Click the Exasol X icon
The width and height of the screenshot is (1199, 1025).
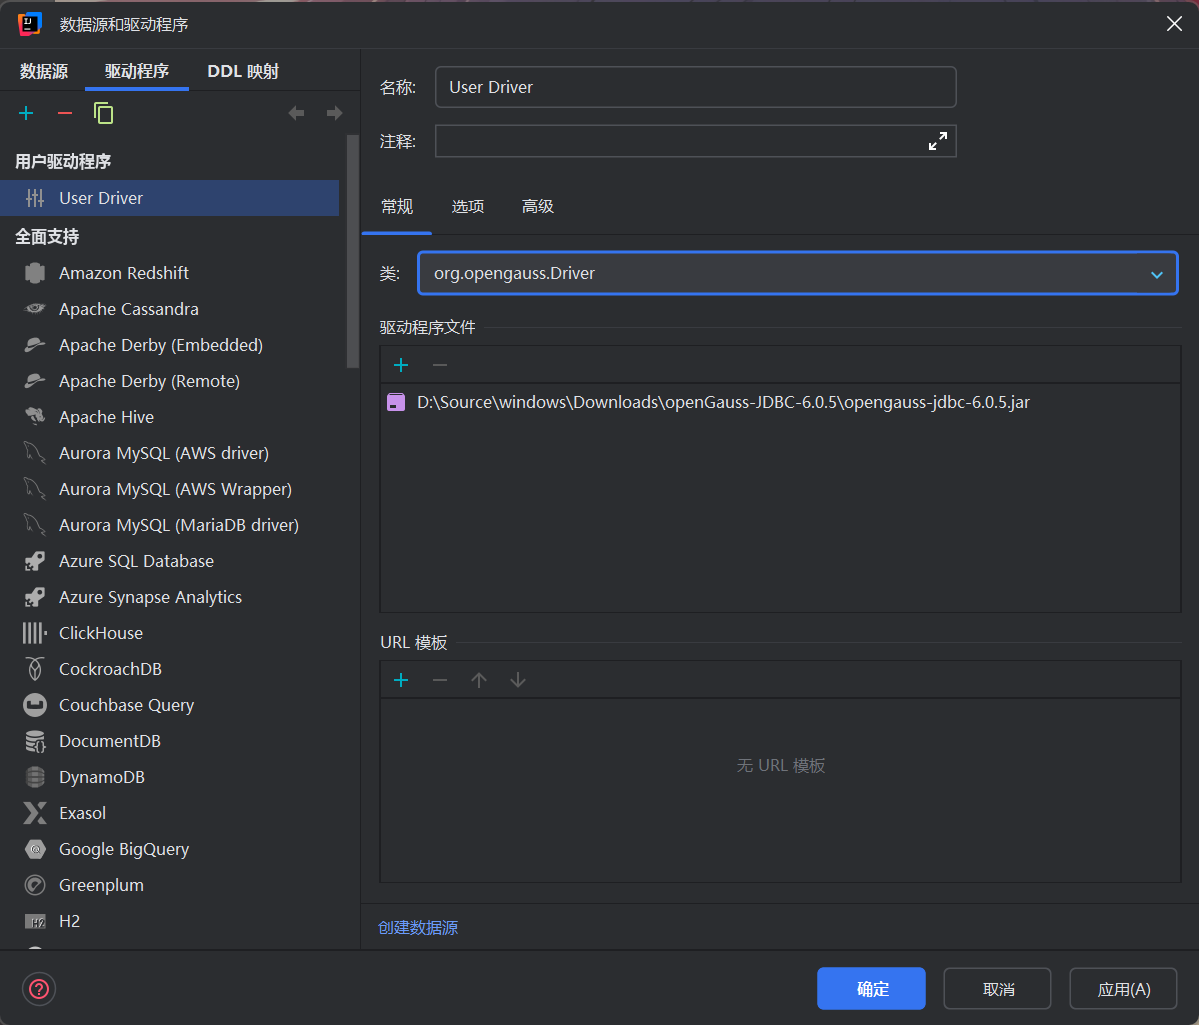(34, 812)
